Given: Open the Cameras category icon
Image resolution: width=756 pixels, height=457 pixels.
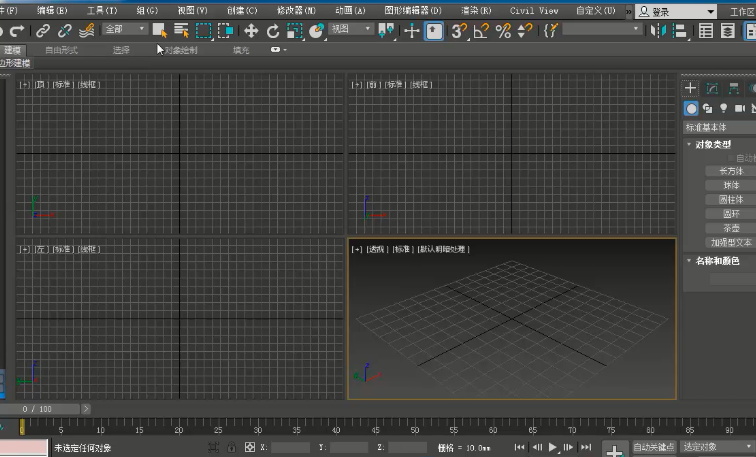Looking at the screenshot, I should pos(740,108).
